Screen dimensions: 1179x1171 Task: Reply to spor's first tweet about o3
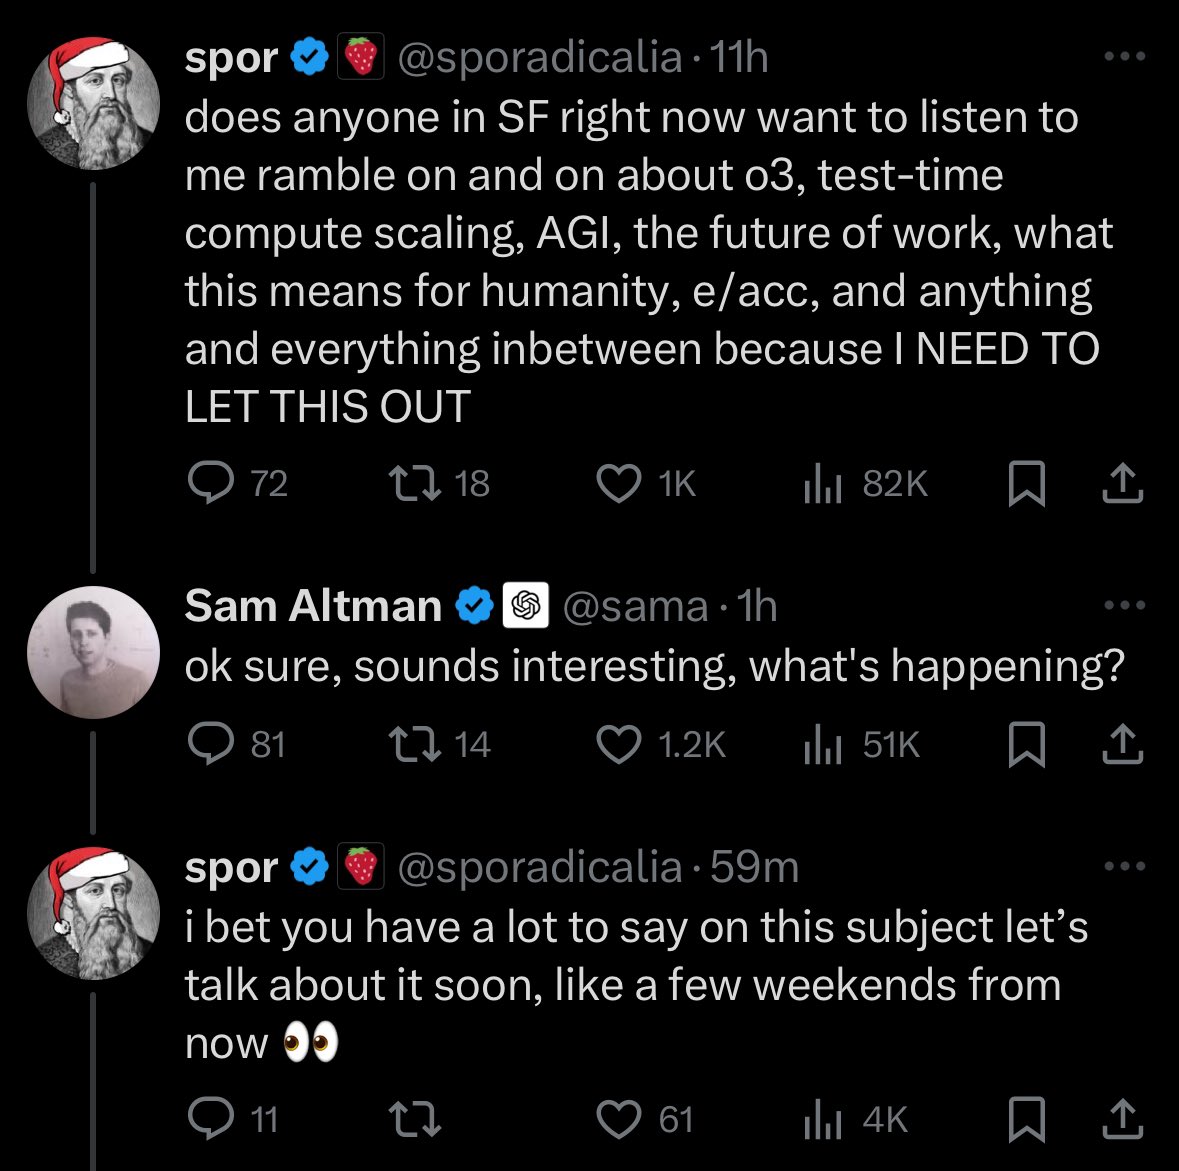pos(209,484)
